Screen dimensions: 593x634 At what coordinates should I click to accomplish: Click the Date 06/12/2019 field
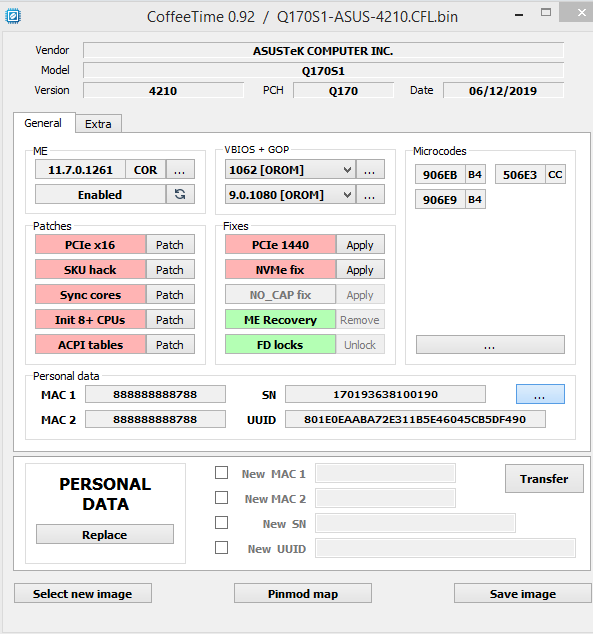pyautogui.click(x=503, y=91)
